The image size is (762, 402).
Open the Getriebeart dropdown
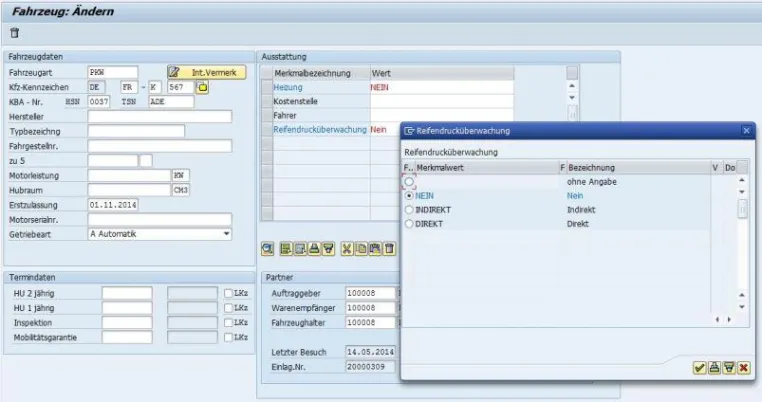(x=226, y=234)
